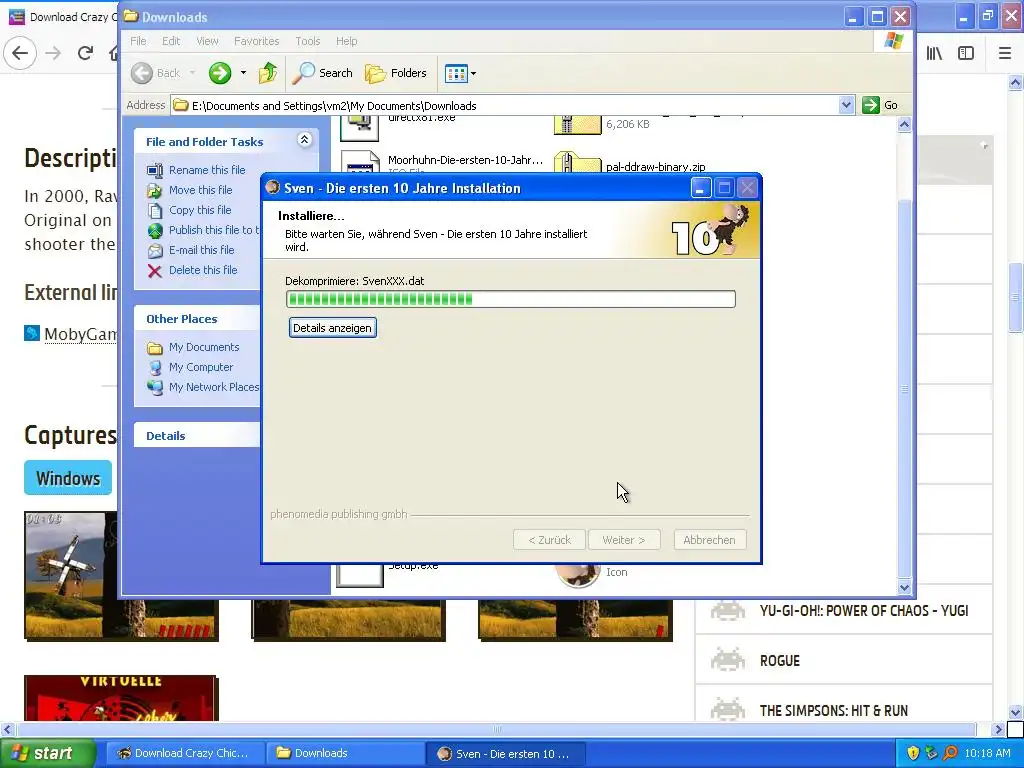This screenshot has height=768, width=1024.
Task: Click the Go button
Action: coord(880,105)
